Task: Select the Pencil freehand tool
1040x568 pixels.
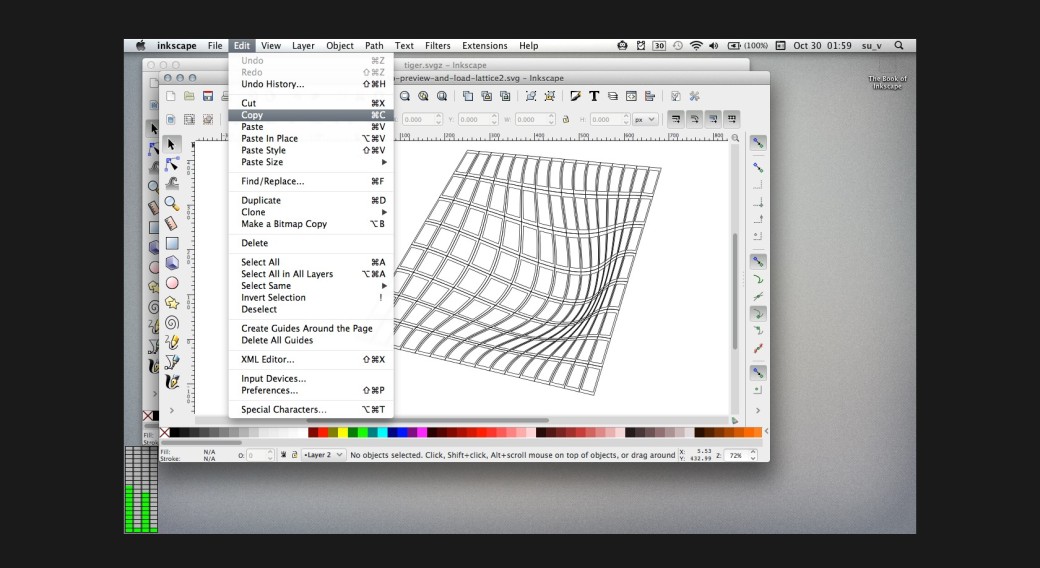Action: [172, 342]
